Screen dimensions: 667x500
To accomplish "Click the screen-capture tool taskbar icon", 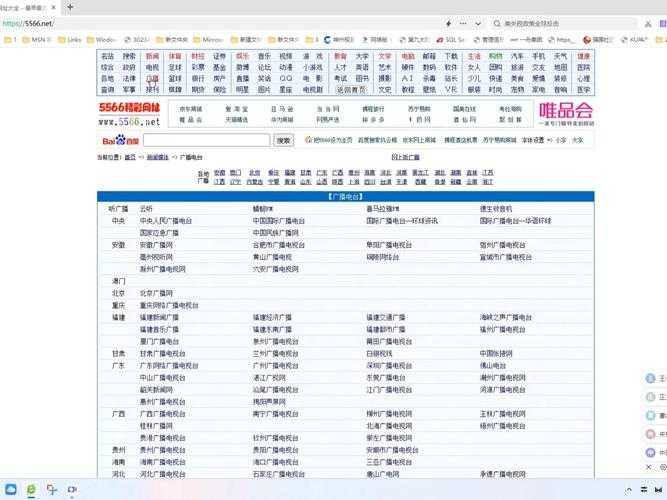I will pos(52,489).
